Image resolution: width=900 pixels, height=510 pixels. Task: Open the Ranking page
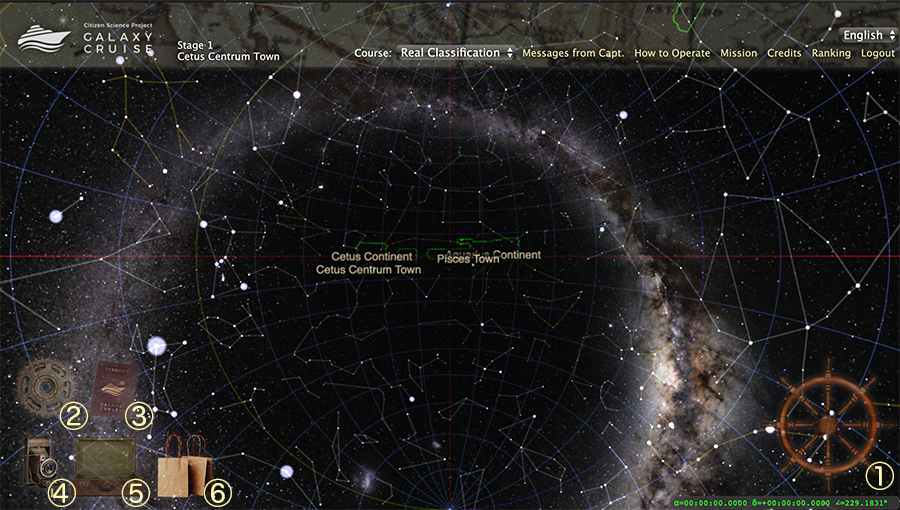click(831, 53)
